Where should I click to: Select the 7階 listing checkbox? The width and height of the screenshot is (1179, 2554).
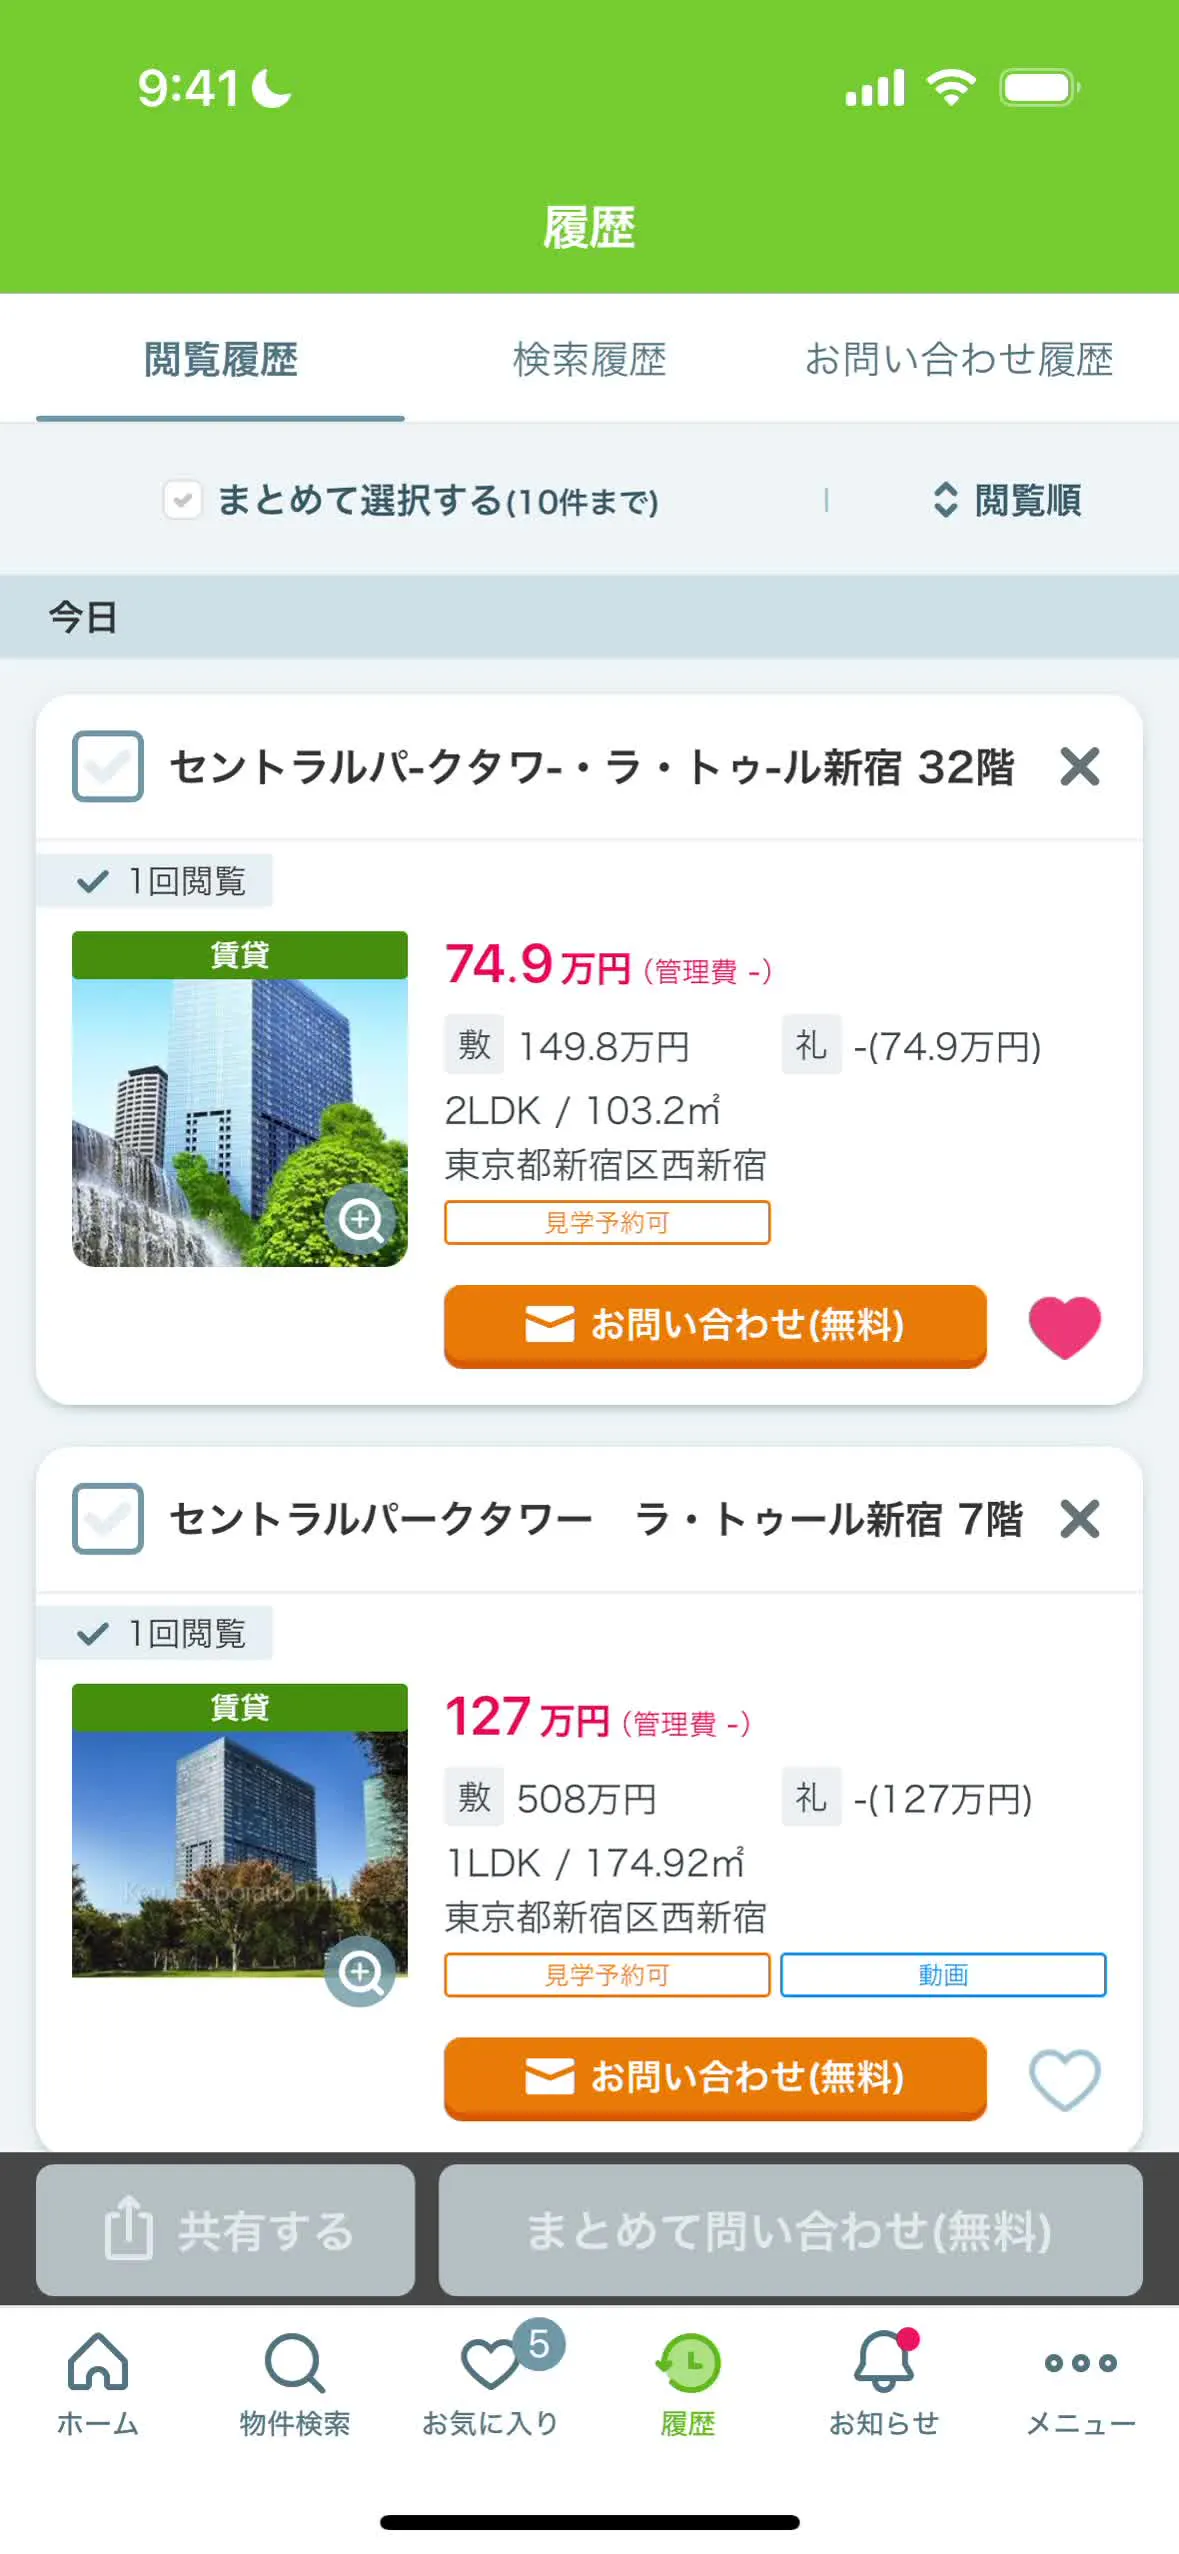[108, 1519]
